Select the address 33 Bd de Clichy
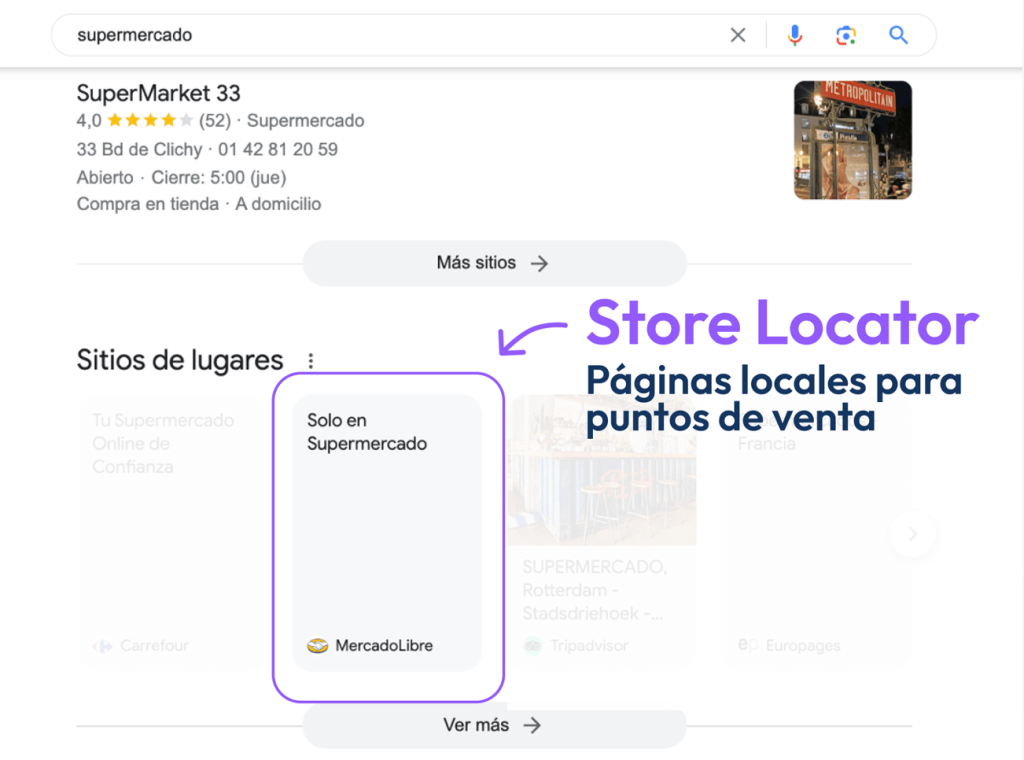 139,150
